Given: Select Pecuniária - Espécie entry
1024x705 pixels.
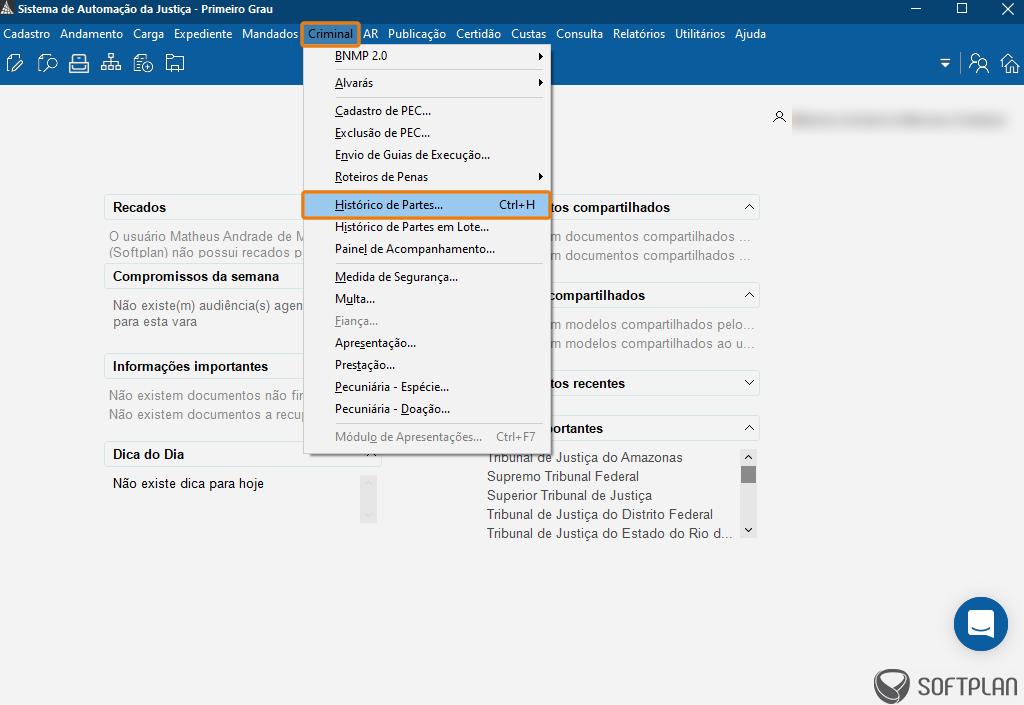Looking at the screenshot, I should pyautogui.click(x=428, y=387).
